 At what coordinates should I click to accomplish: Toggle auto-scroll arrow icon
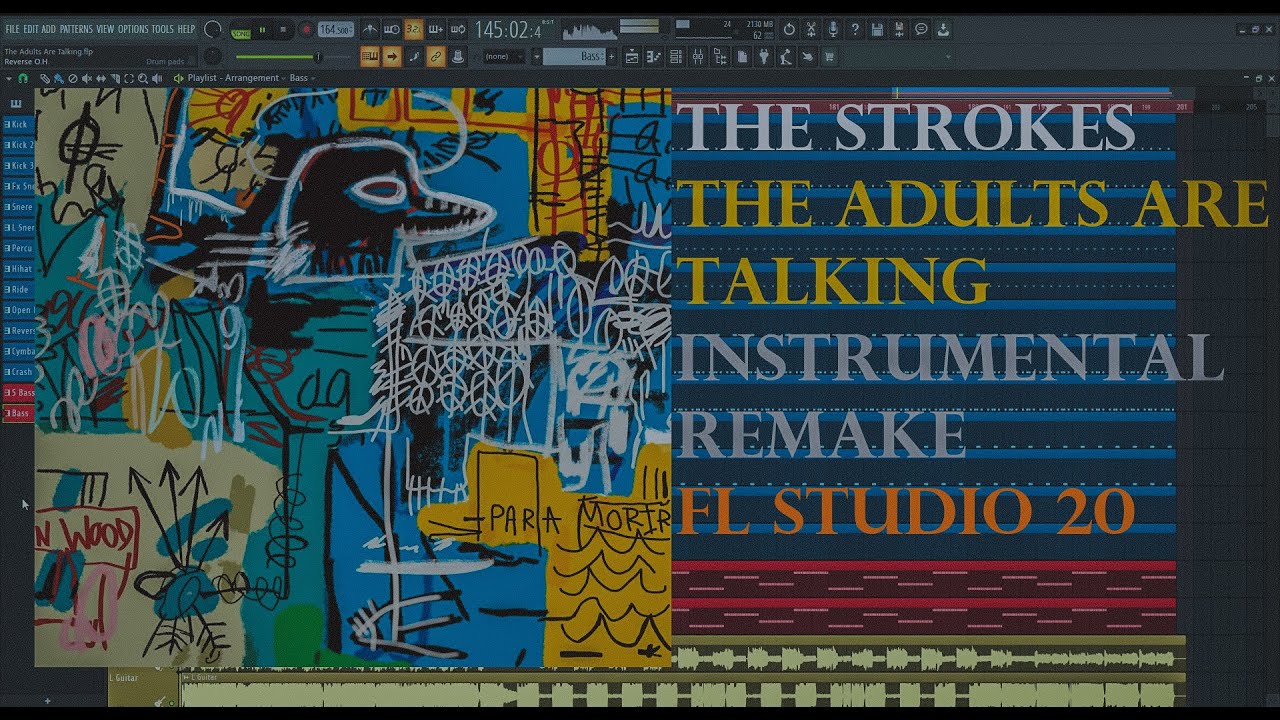[392, 57]
